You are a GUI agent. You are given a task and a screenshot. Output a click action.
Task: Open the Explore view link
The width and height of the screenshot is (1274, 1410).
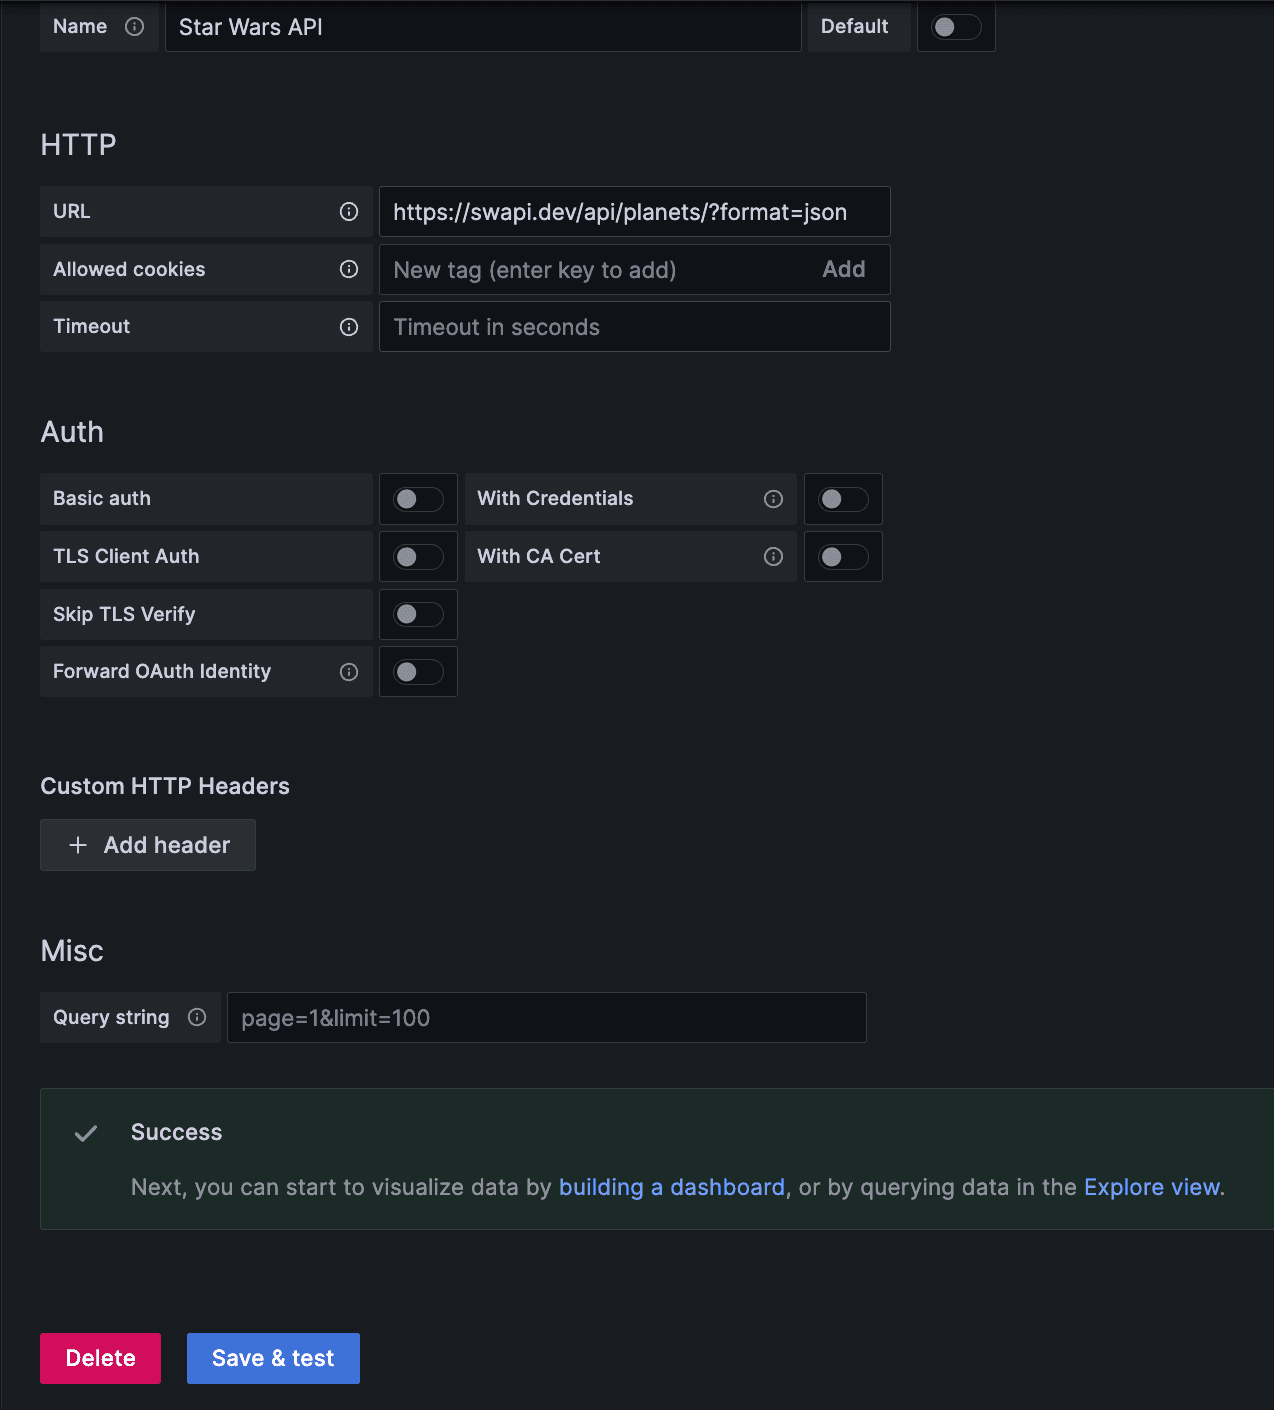(1150, 1187)
